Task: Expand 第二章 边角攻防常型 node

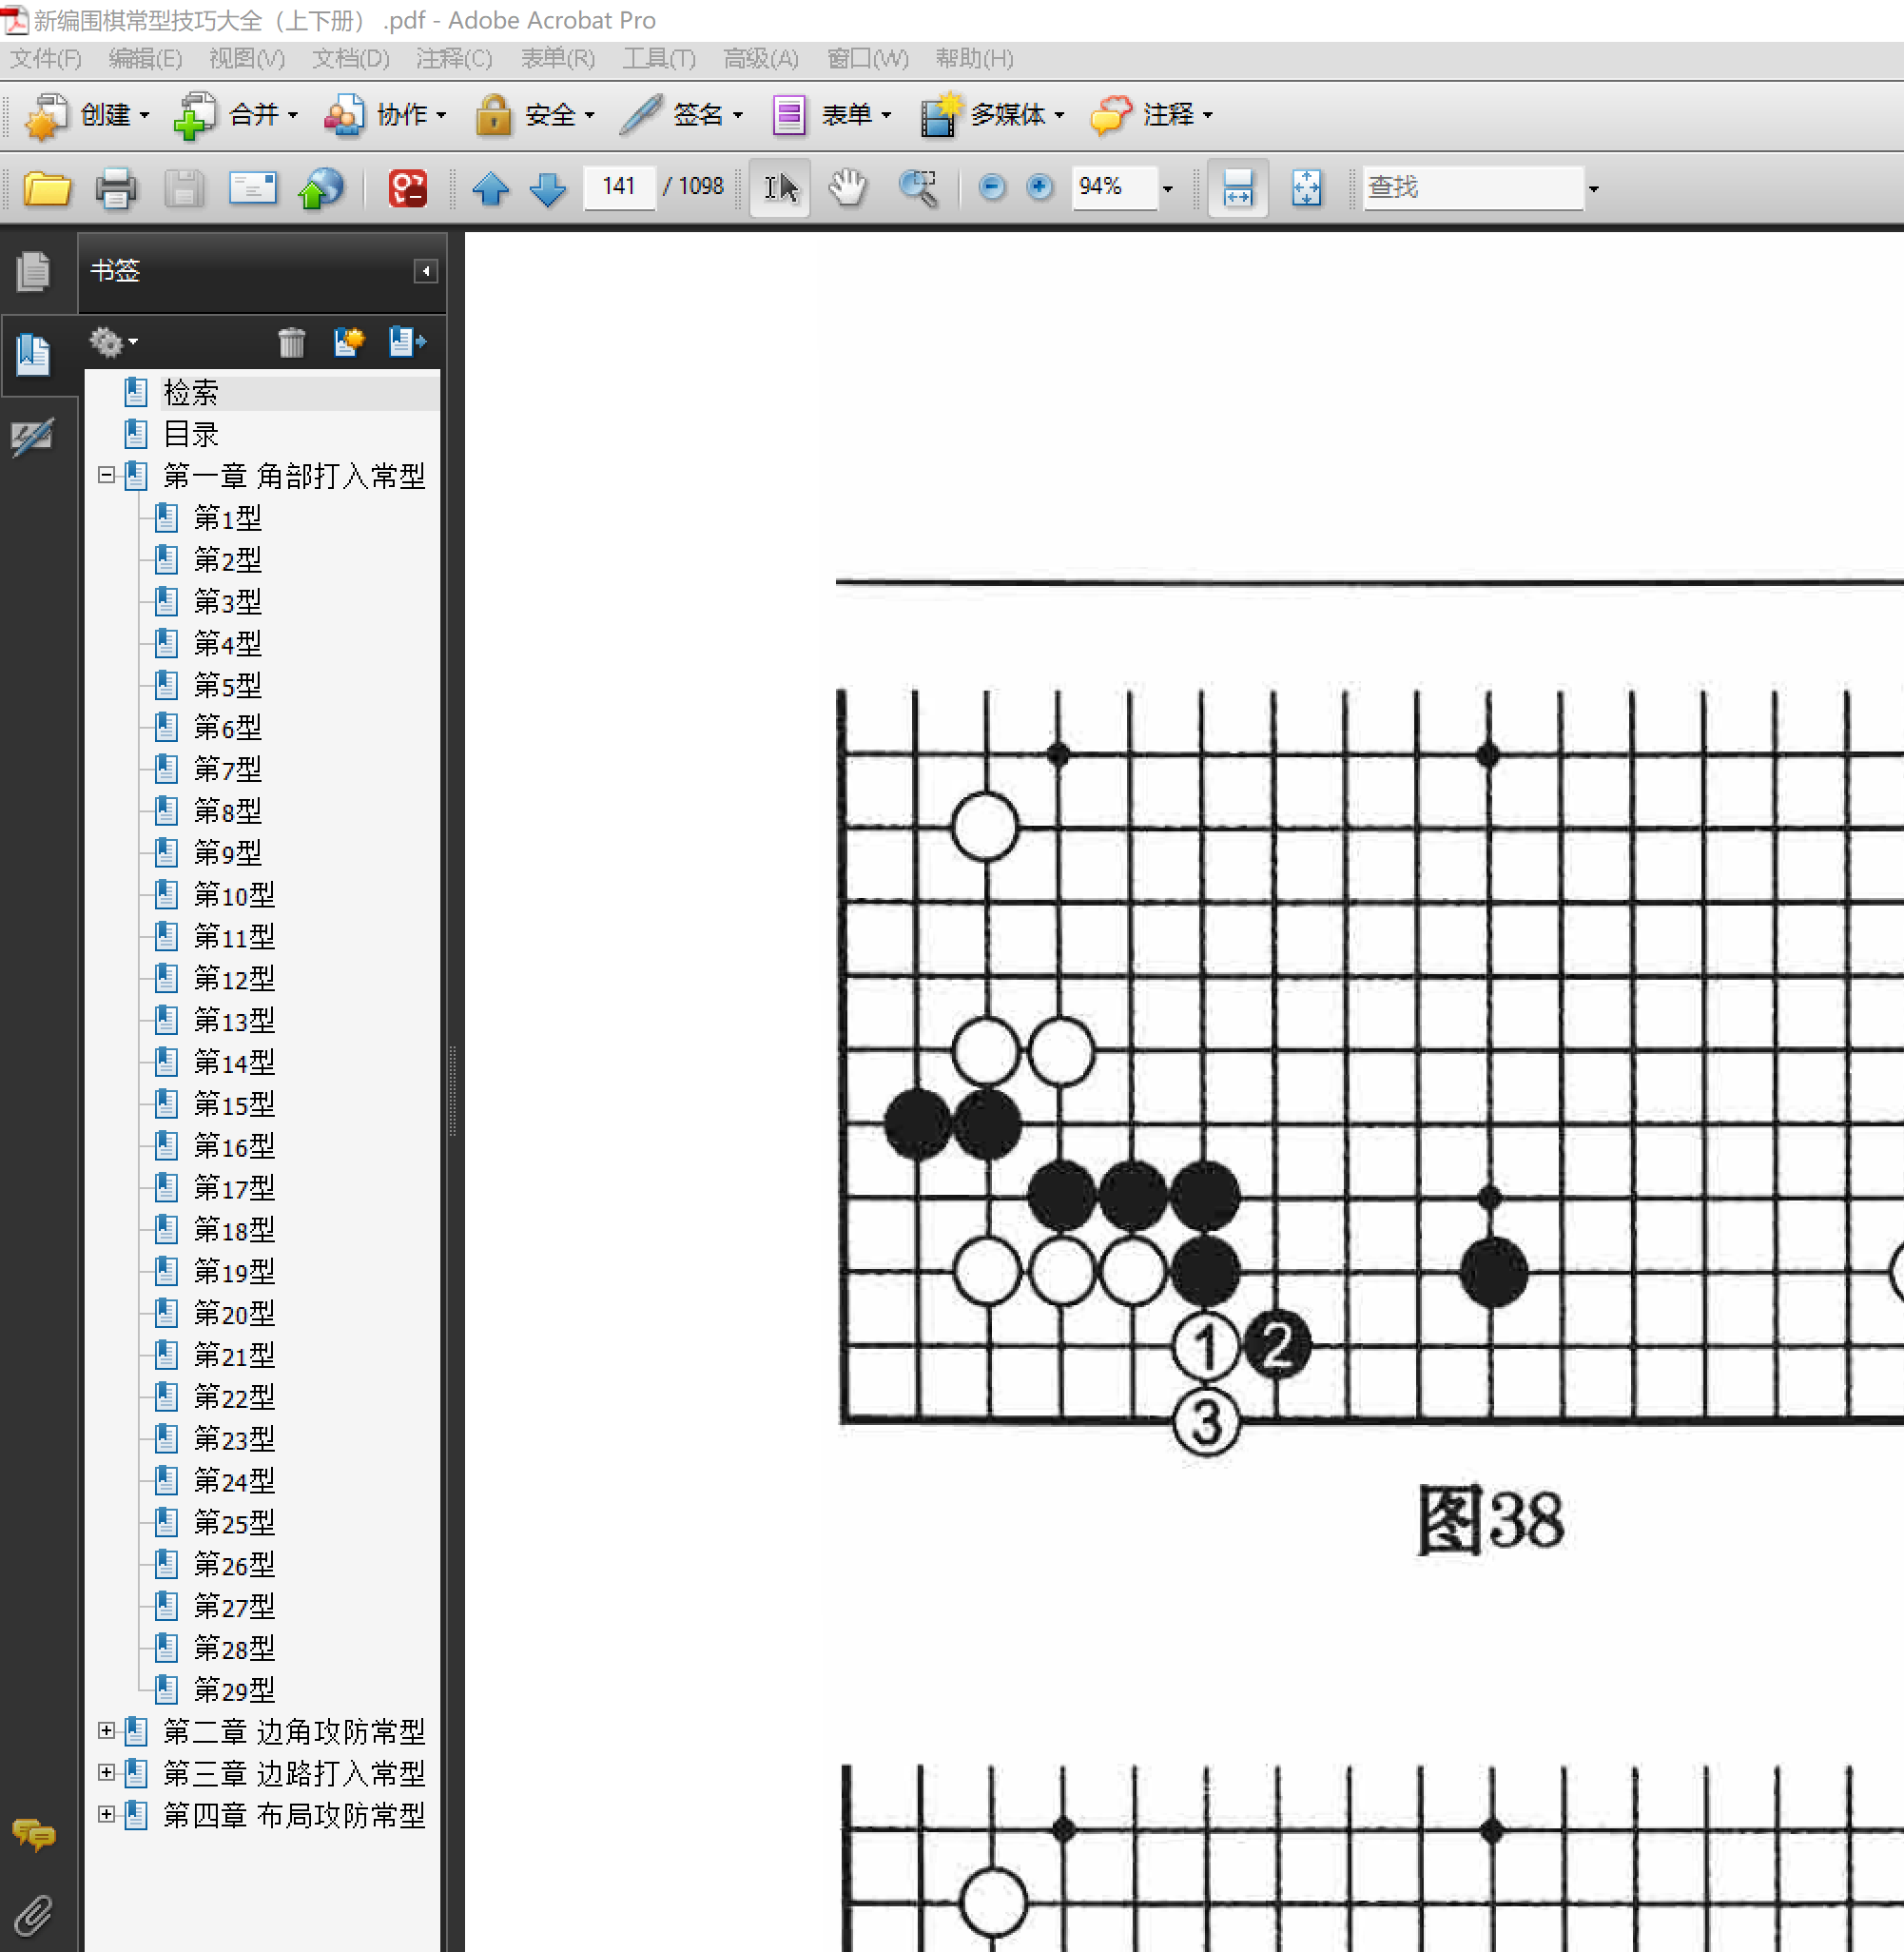Action: pos(106,1730)
